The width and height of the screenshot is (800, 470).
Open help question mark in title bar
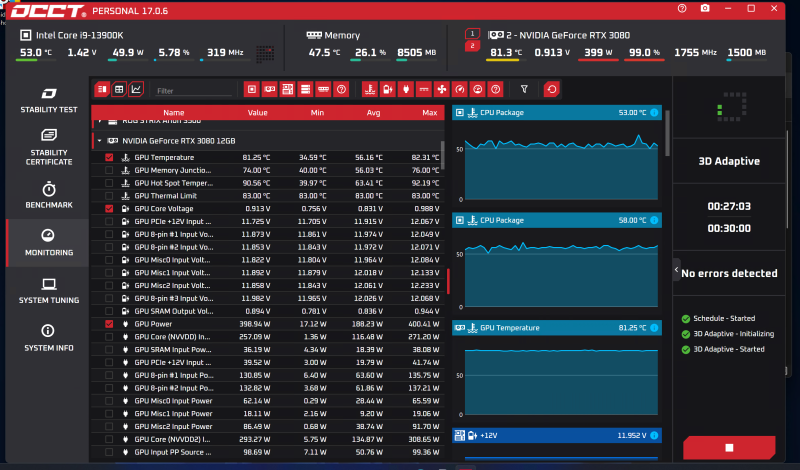click(x=682, y=9)
